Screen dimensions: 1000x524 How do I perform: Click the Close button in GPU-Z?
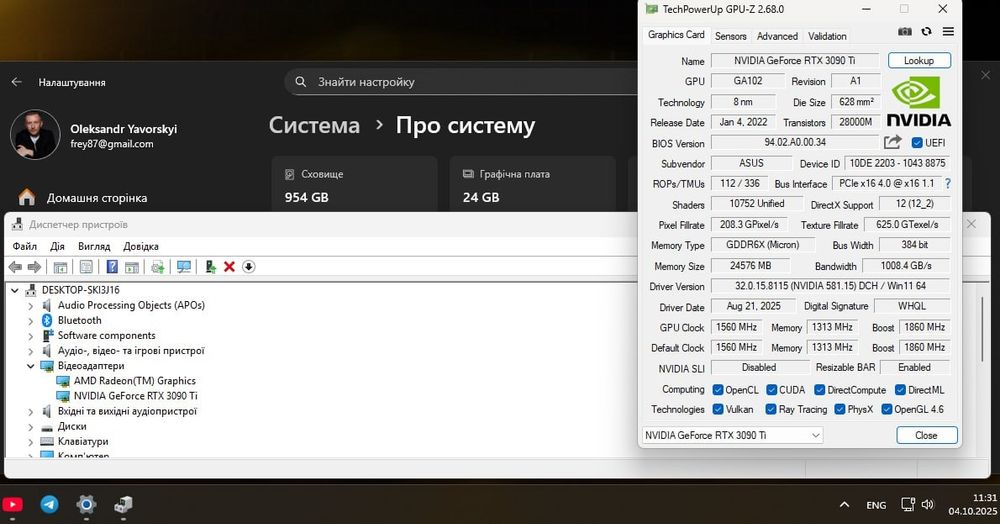pyautogui.click(x=927, y=435)
